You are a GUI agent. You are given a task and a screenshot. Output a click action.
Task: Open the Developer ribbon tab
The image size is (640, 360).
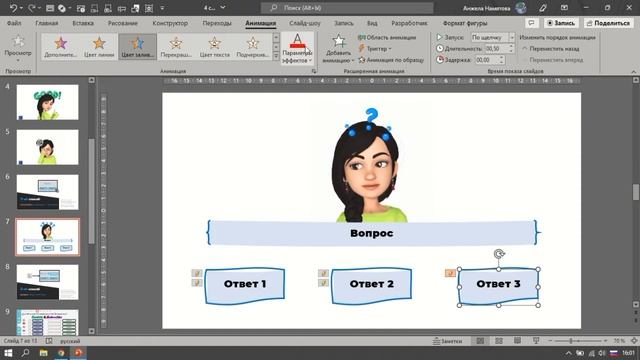click(x=409, y=23)
